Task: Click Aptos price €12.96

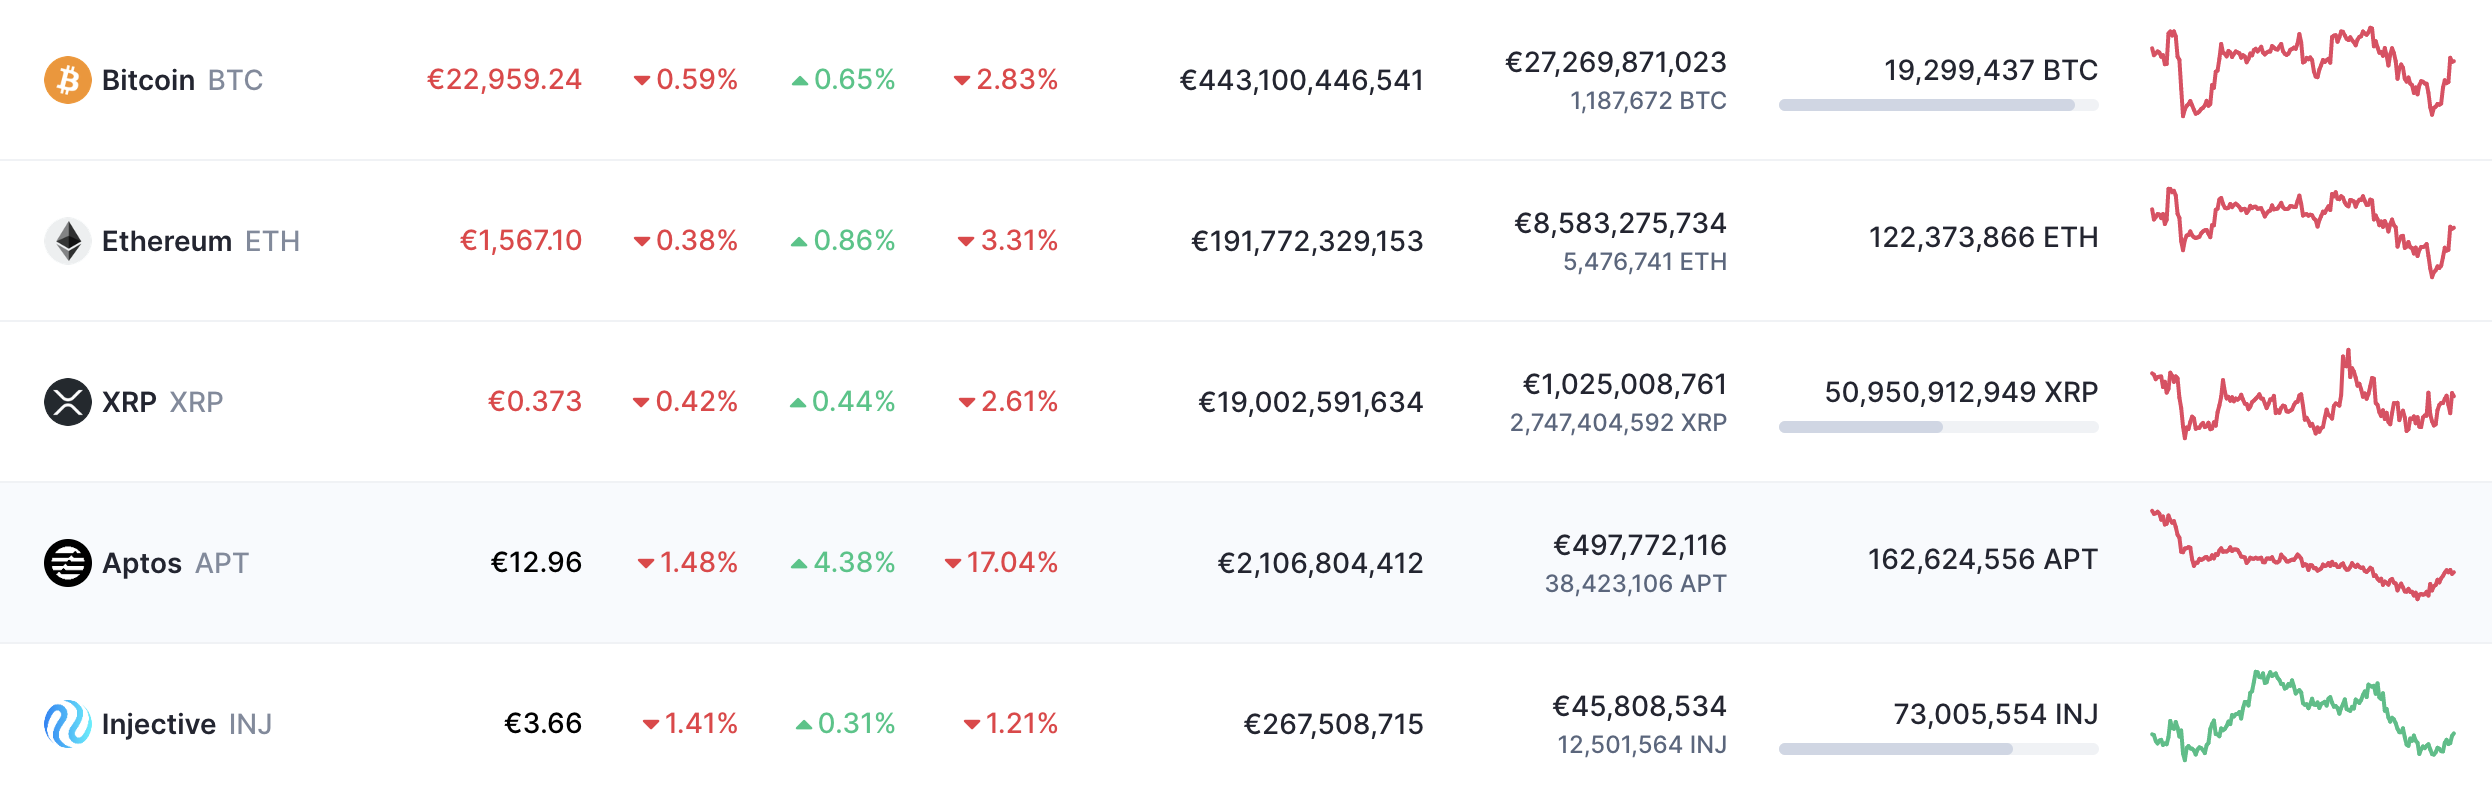Action: pyautogui.click(x=536, y=563)
